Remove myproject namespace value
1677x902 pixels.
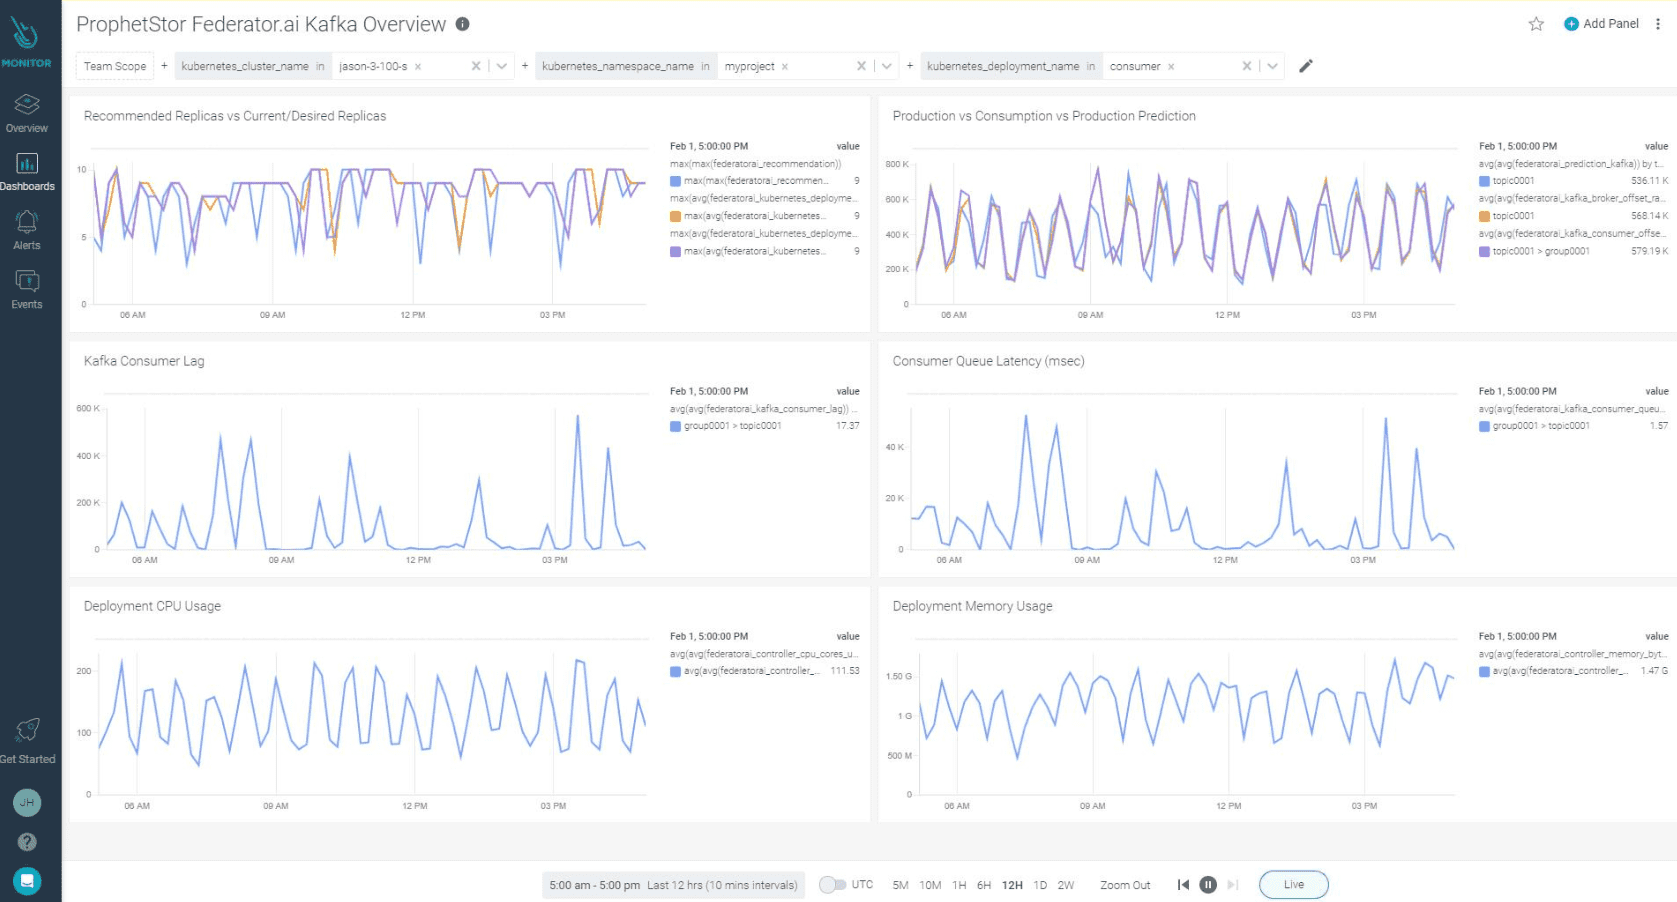click(785, 67)
